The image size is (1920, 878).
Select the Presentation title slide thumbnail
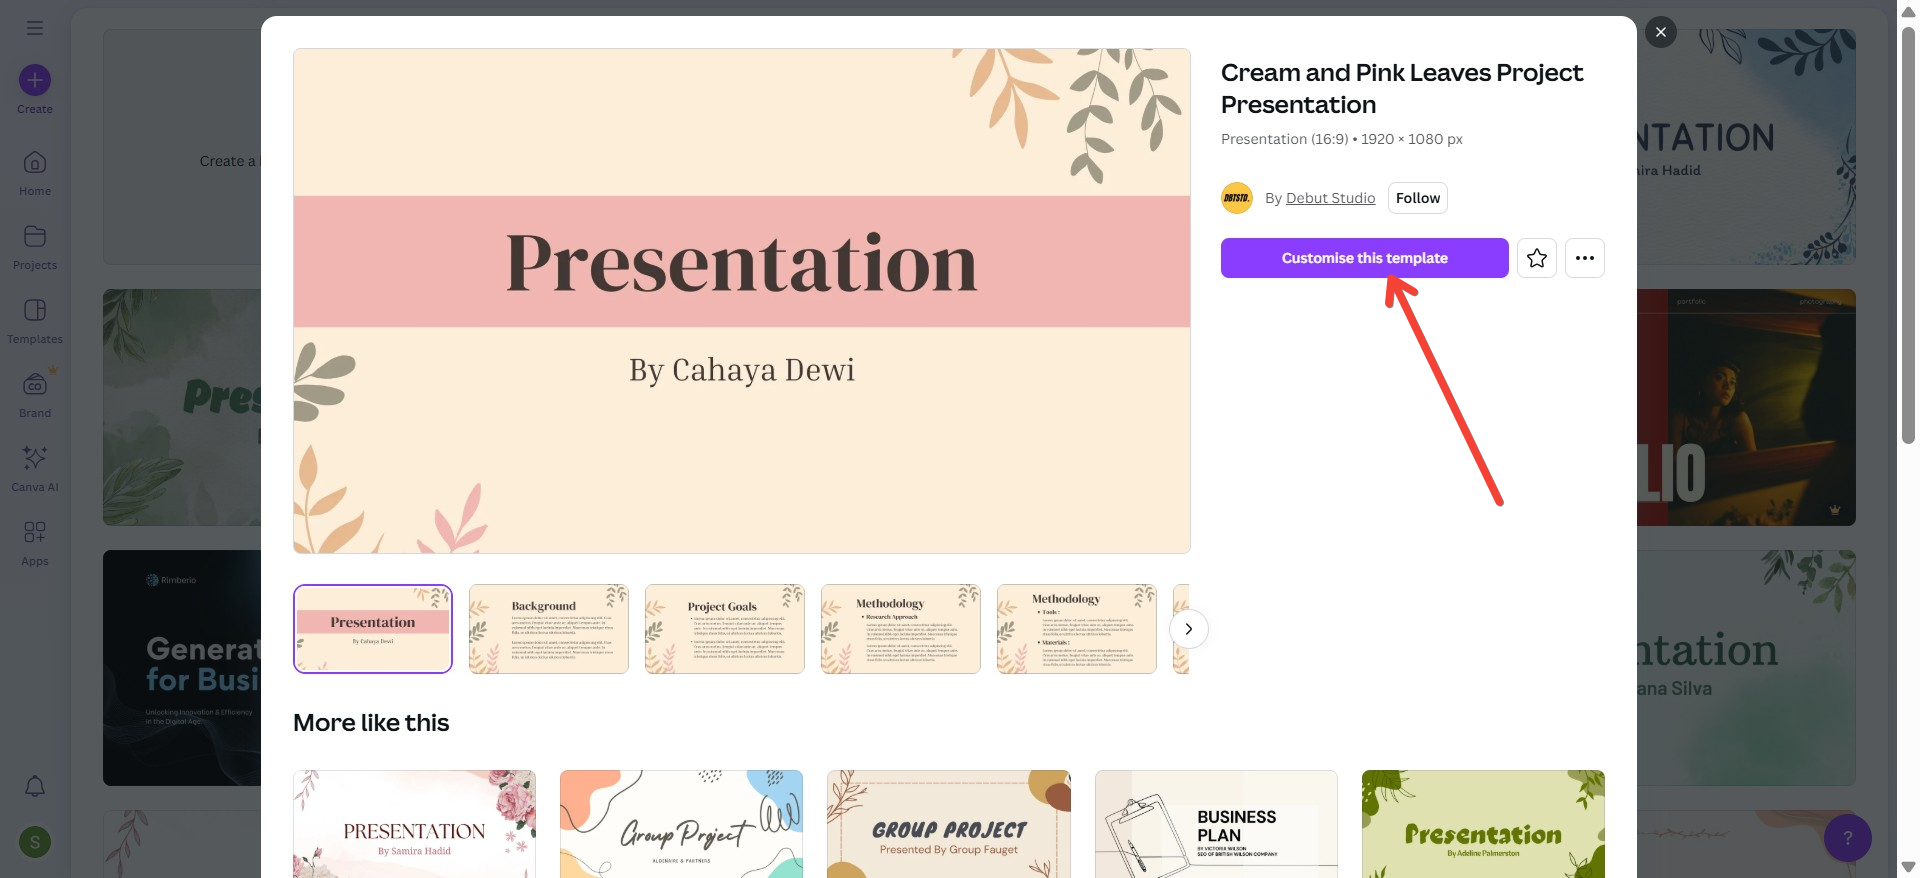pos(373,629)
